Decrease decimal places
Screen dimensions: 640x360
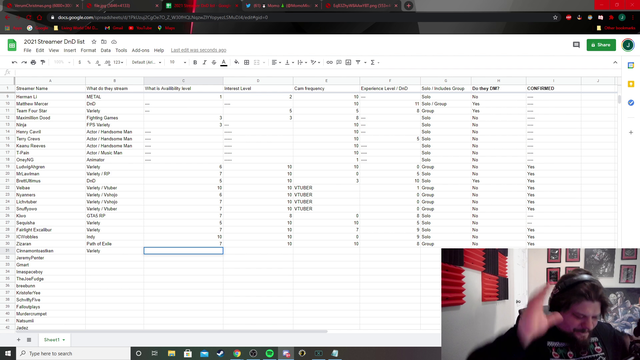point(98,62)
